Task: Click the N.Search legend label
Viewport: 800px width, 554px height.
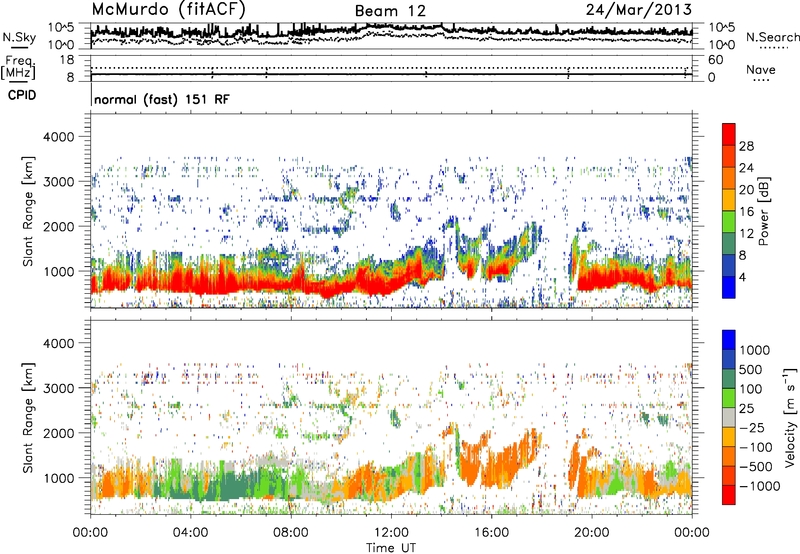Action: (773, 37)
